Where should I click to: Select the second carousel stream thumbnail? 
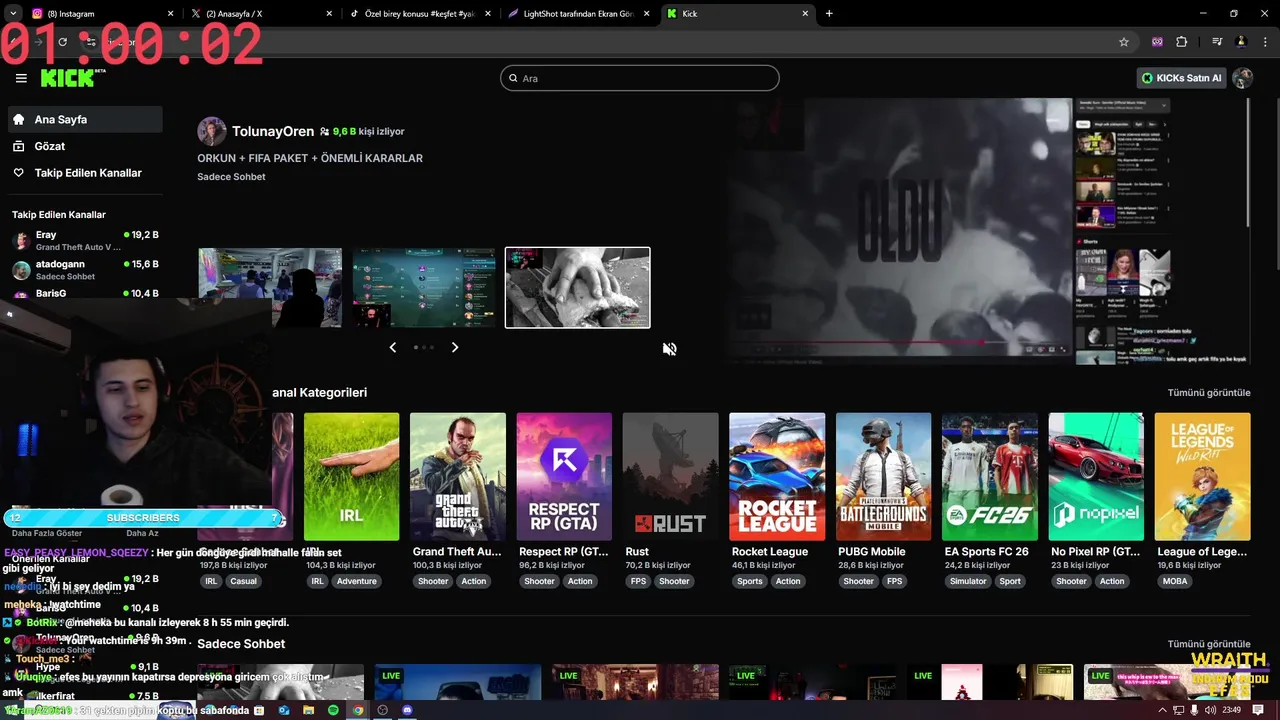click(424, 288)
